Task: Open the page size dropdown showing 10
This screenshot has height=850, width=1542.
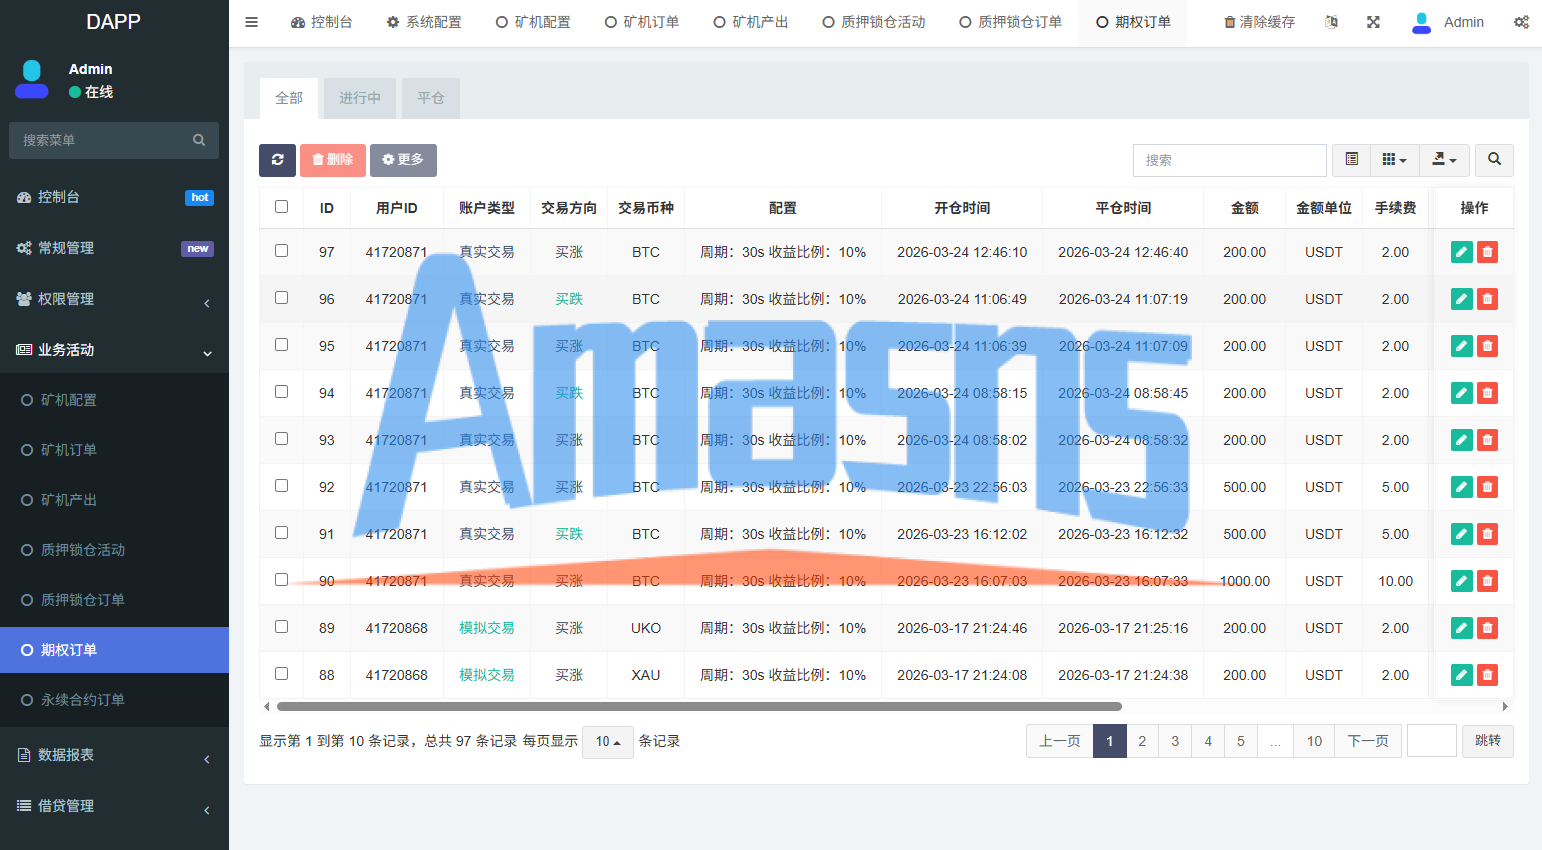Action: 608,742
